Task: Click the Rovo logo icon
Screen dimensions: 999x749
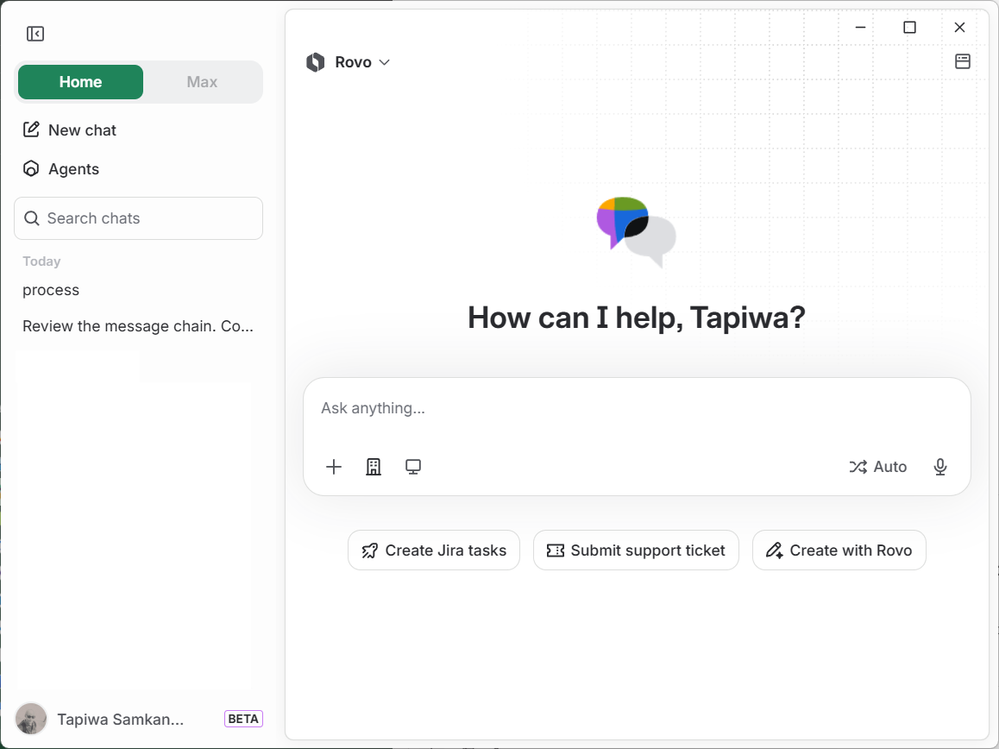Action: point(315,62)
